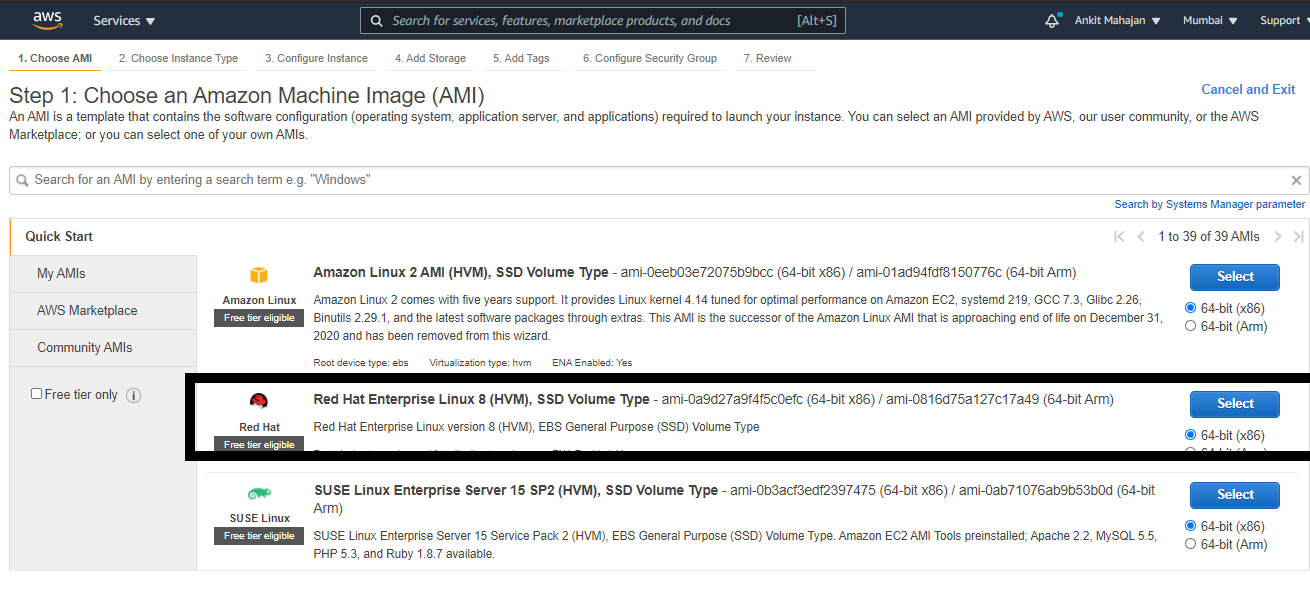Click Search by Systems Manager parameter link

(x=1210, y=205)
